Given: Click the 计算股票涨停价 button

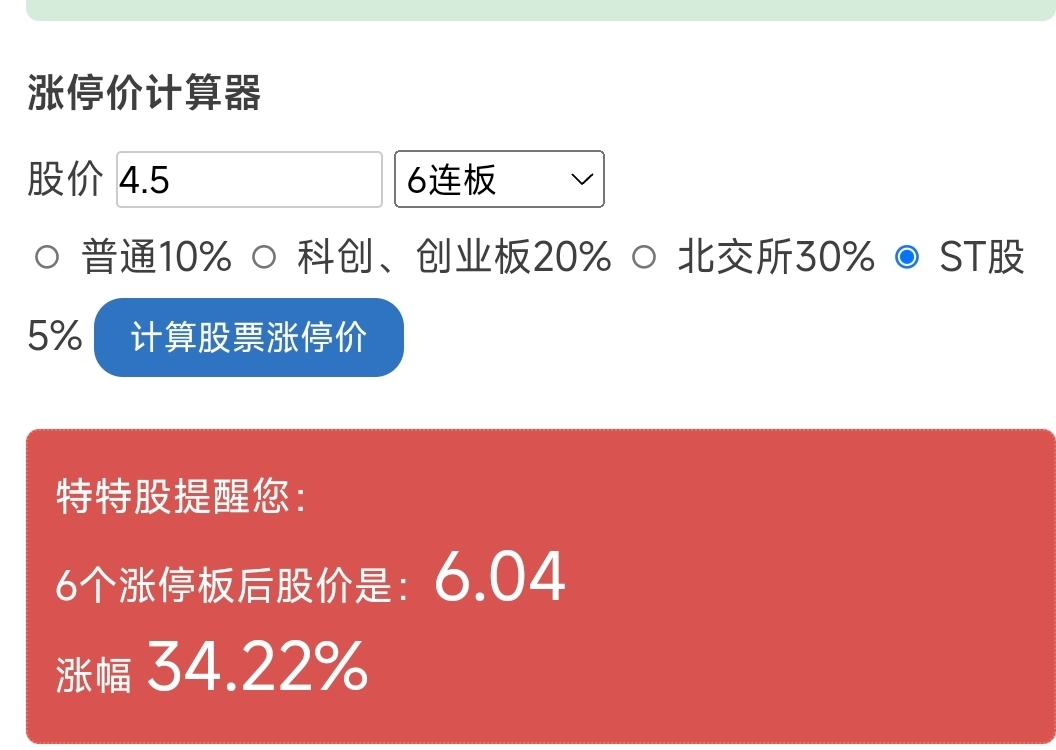Looking at the screenshot, I should click(x=249, y=337).
